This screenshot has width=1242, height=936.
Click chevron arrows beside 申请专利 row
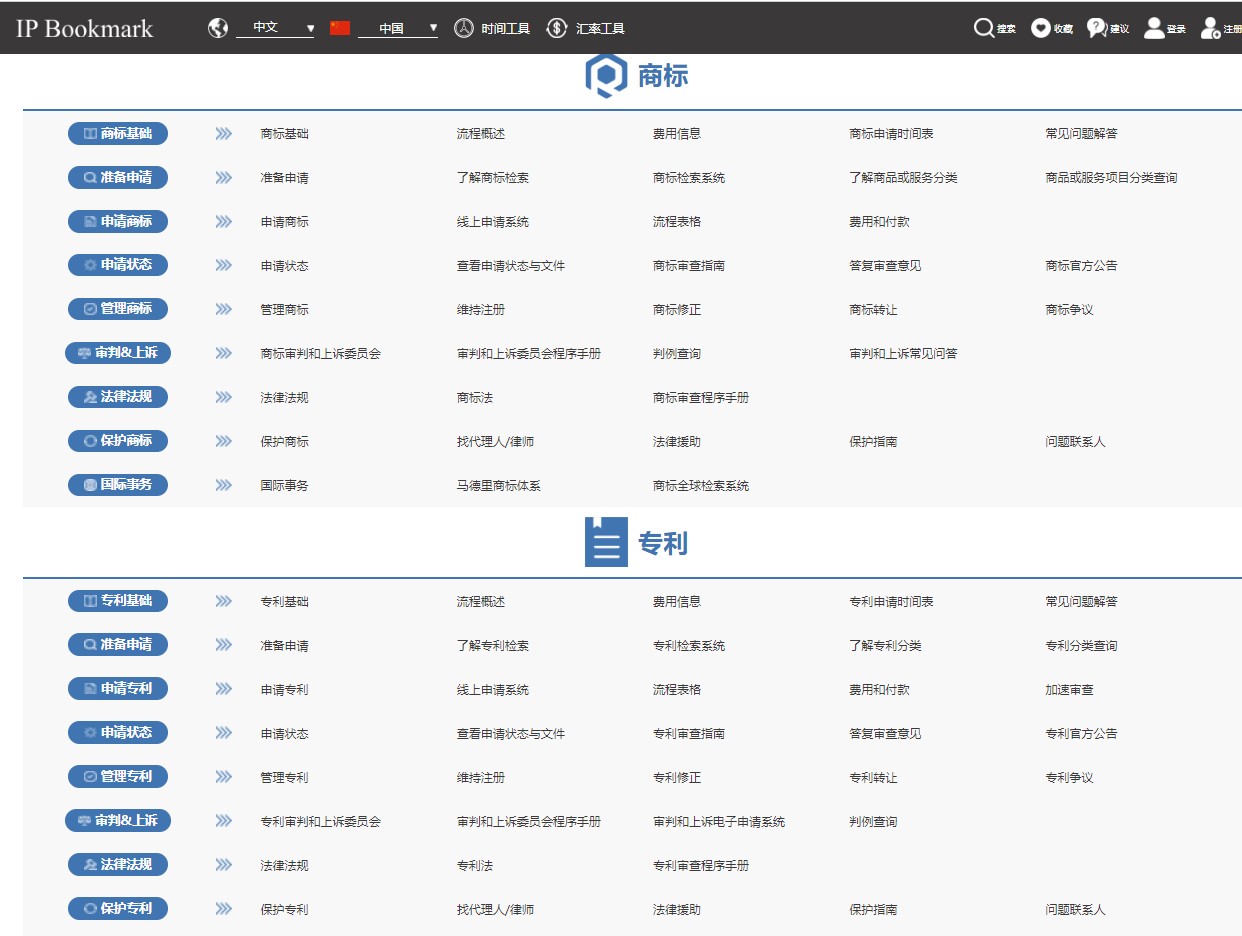[x=224, y=689]
